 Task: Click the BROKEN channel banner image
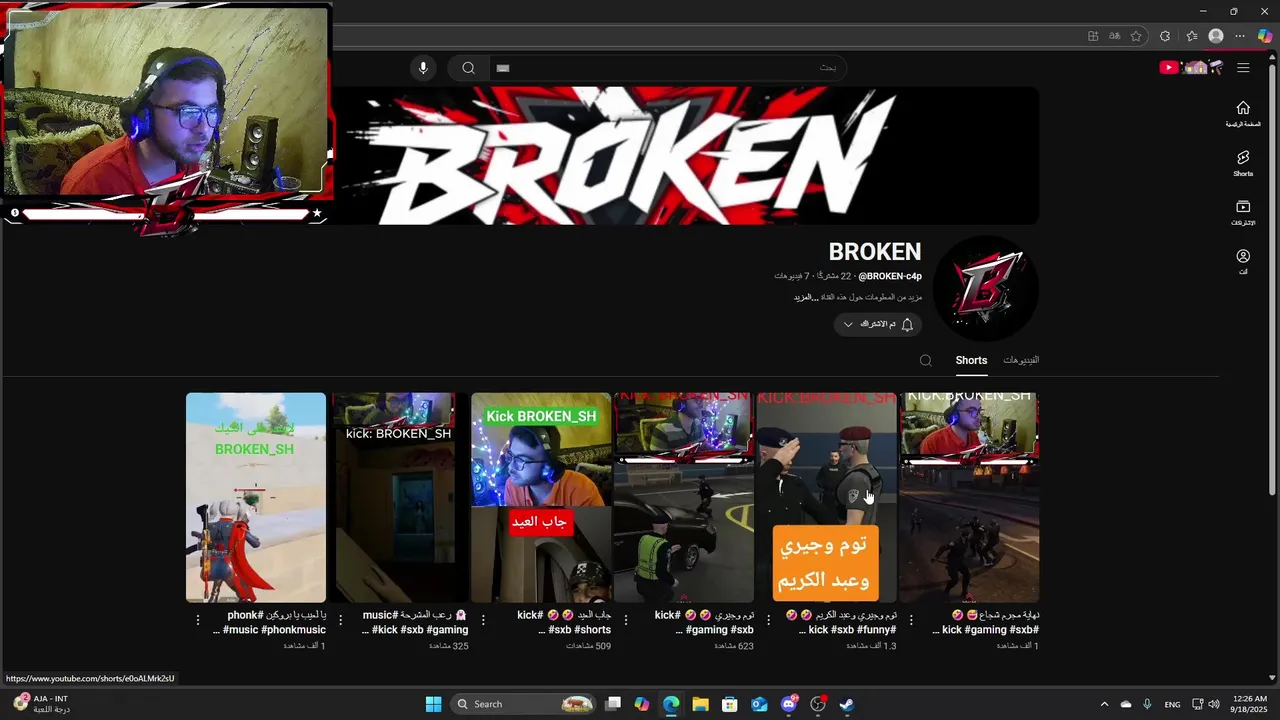click(686, 156)
